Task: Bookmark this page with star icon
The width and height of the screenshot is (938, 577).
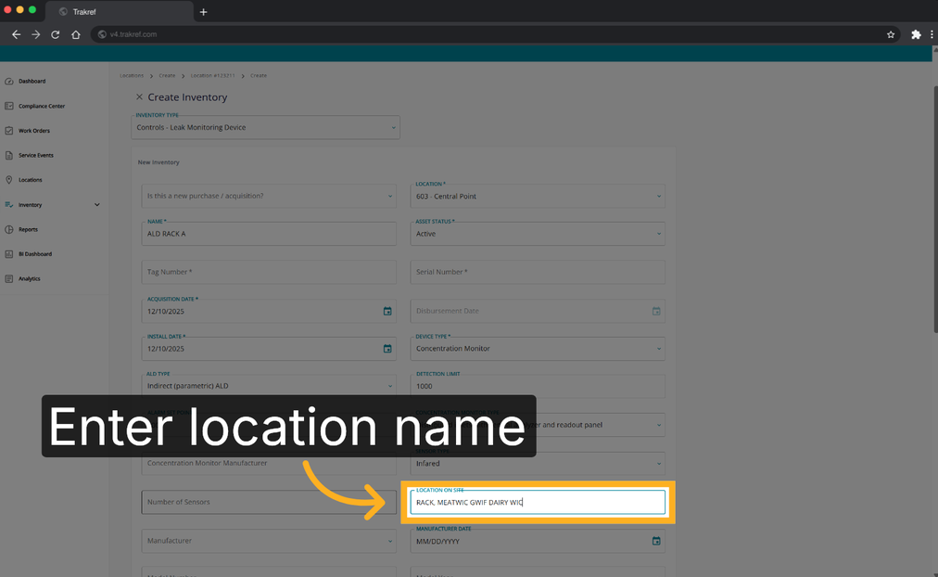Action: [891, 35]
